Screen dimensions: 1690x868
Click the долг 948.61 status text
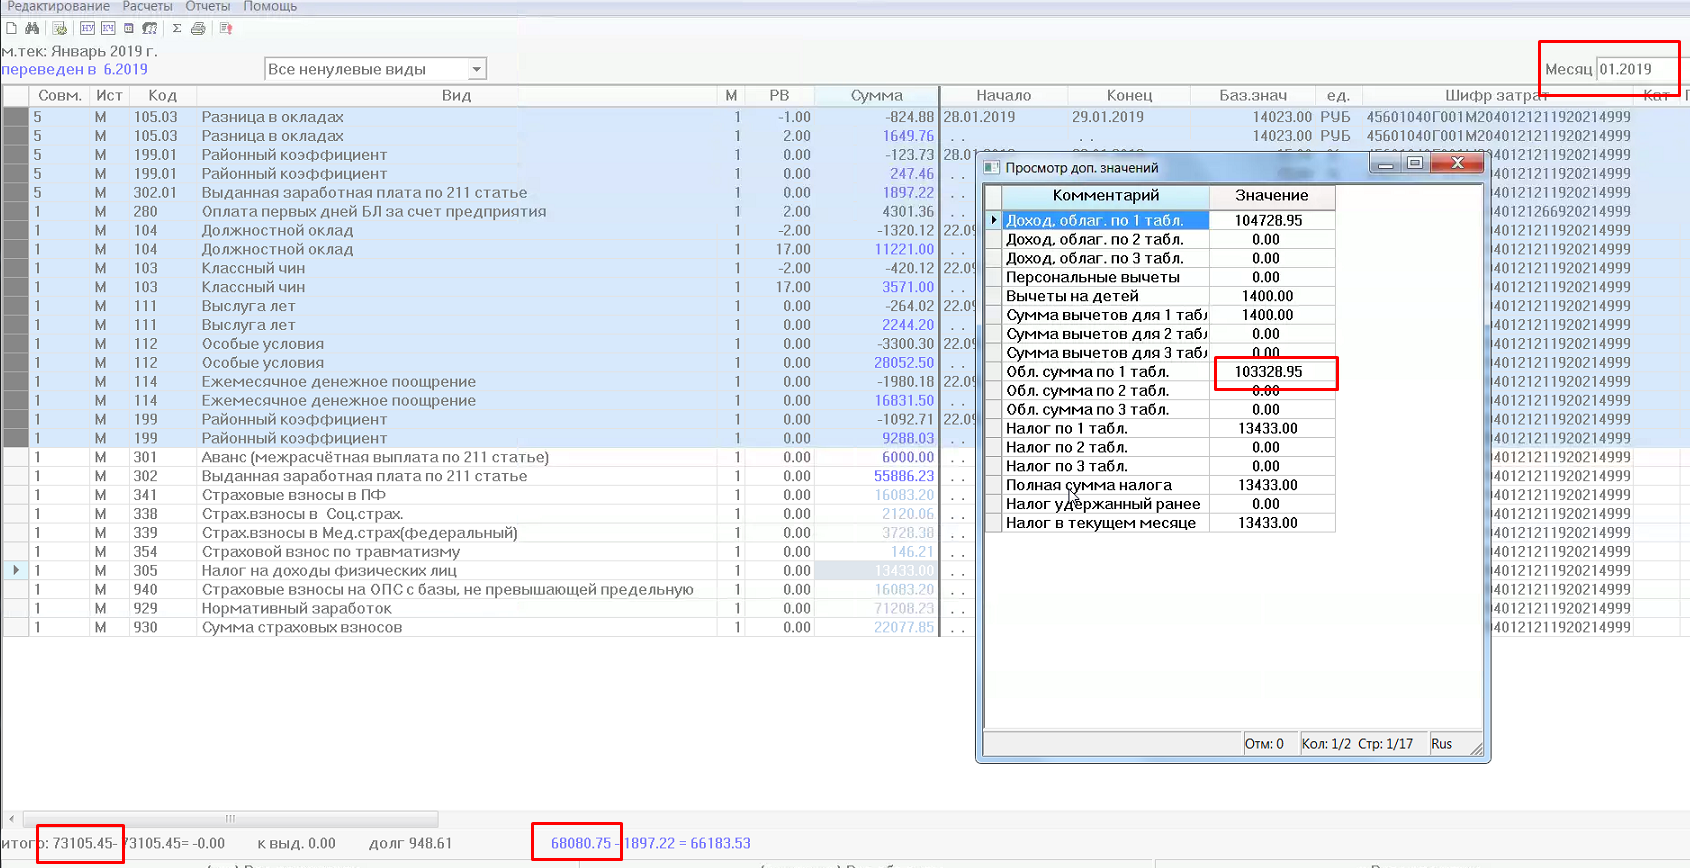click(410, 843)
